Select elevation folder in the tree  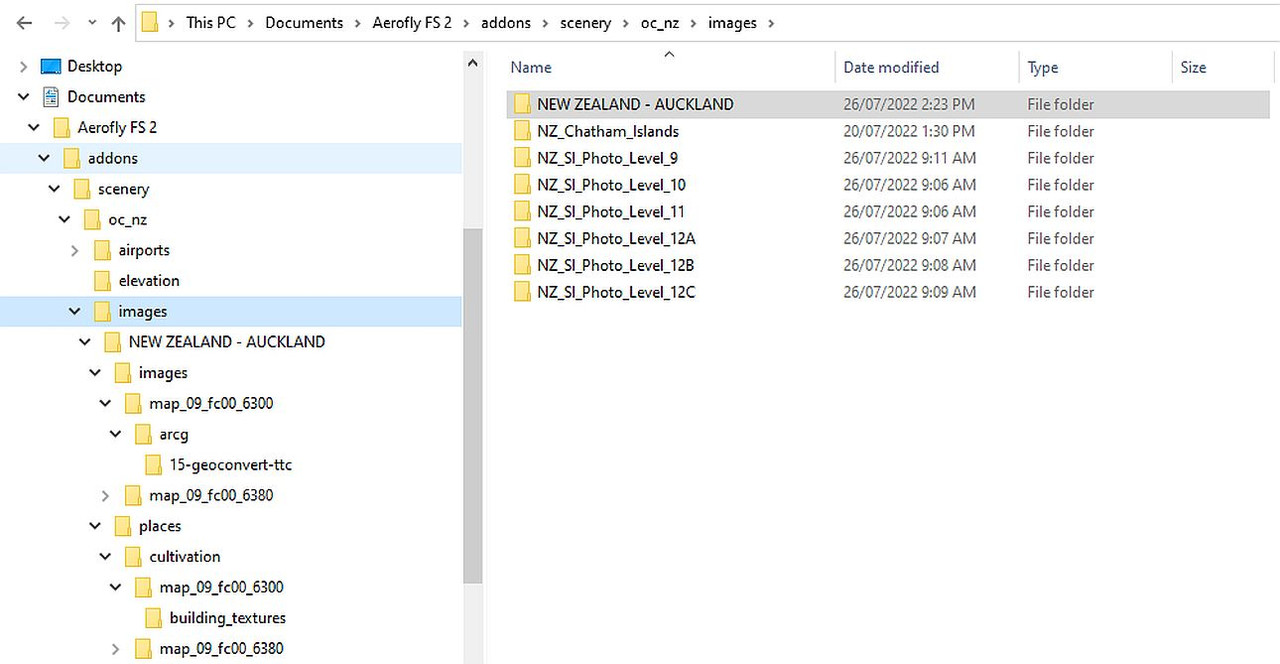coord(149,281)
